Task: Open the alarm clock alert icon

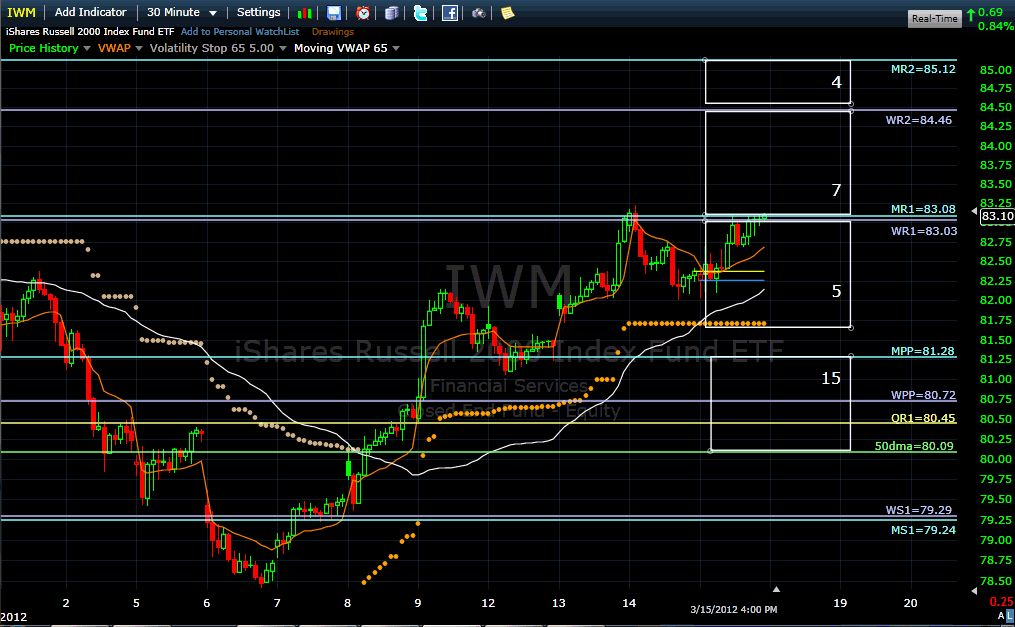Action: coord(363,13)
